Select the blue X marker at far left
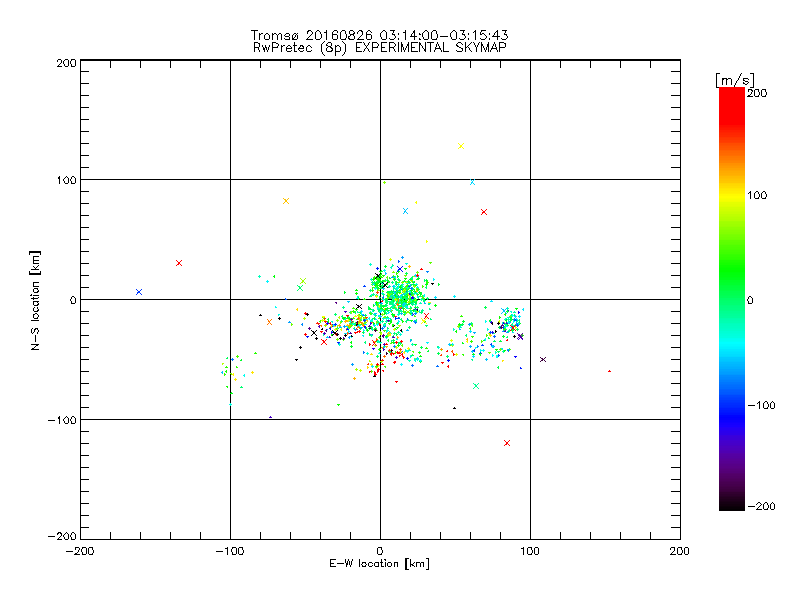800x600 pixels. click(x=139, y=292)
